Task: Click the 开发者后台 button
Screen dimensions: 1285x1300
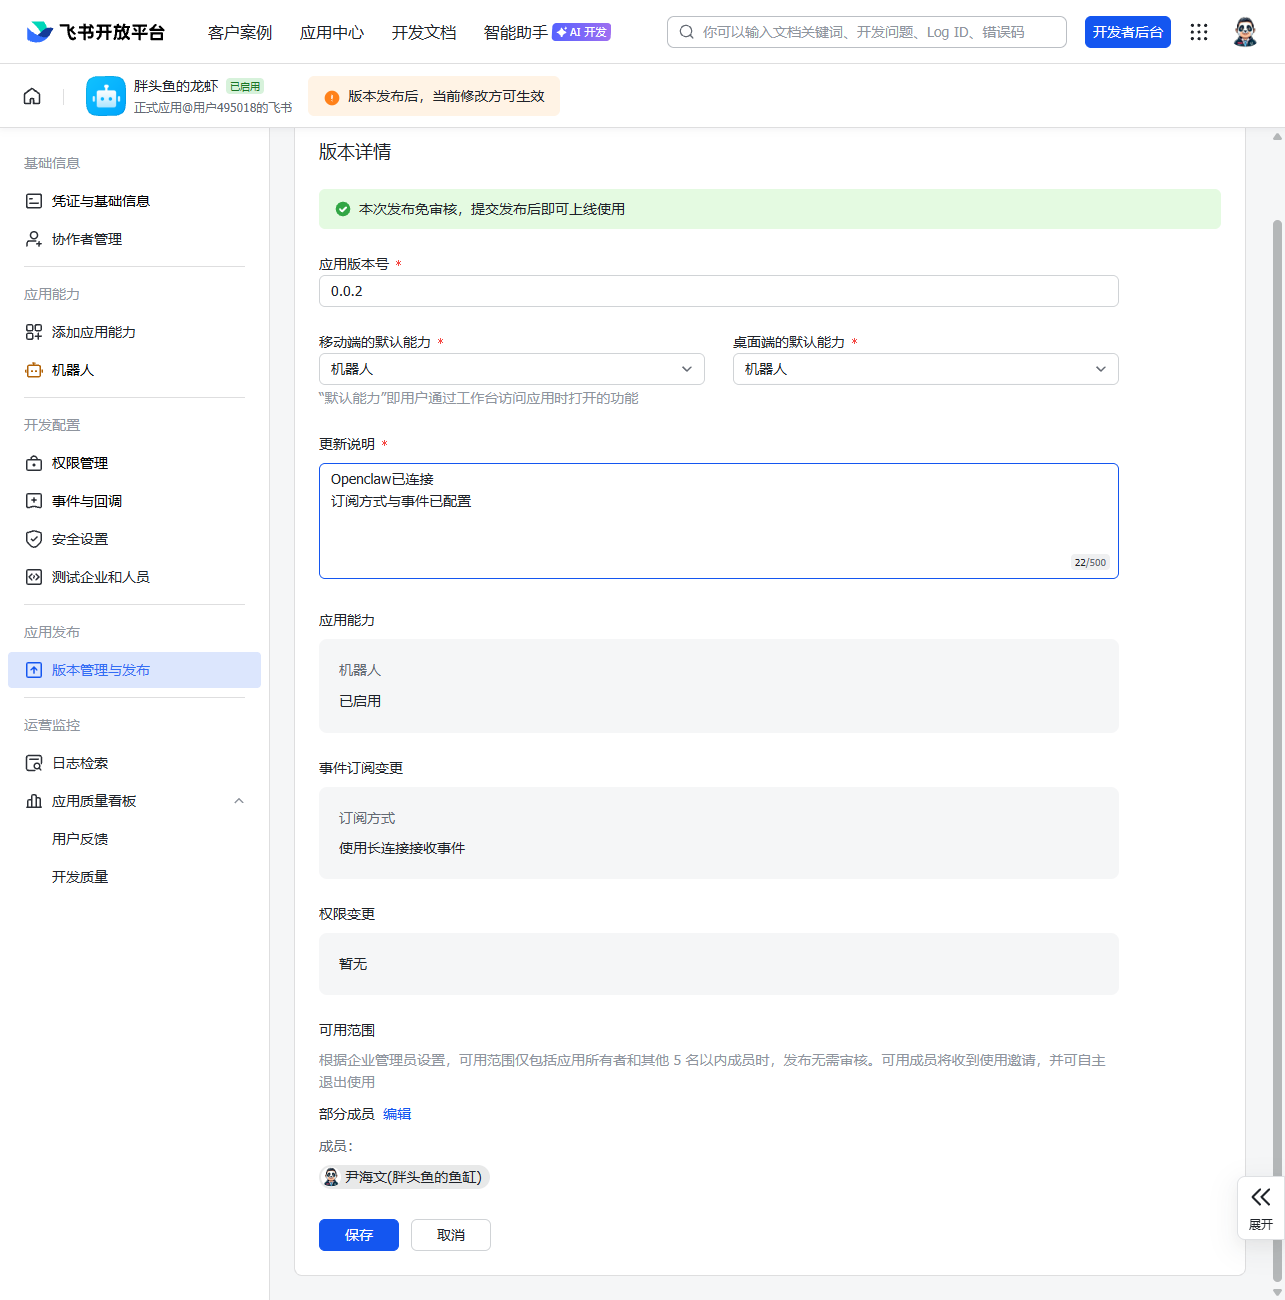Action: [x=1128, y=32]
